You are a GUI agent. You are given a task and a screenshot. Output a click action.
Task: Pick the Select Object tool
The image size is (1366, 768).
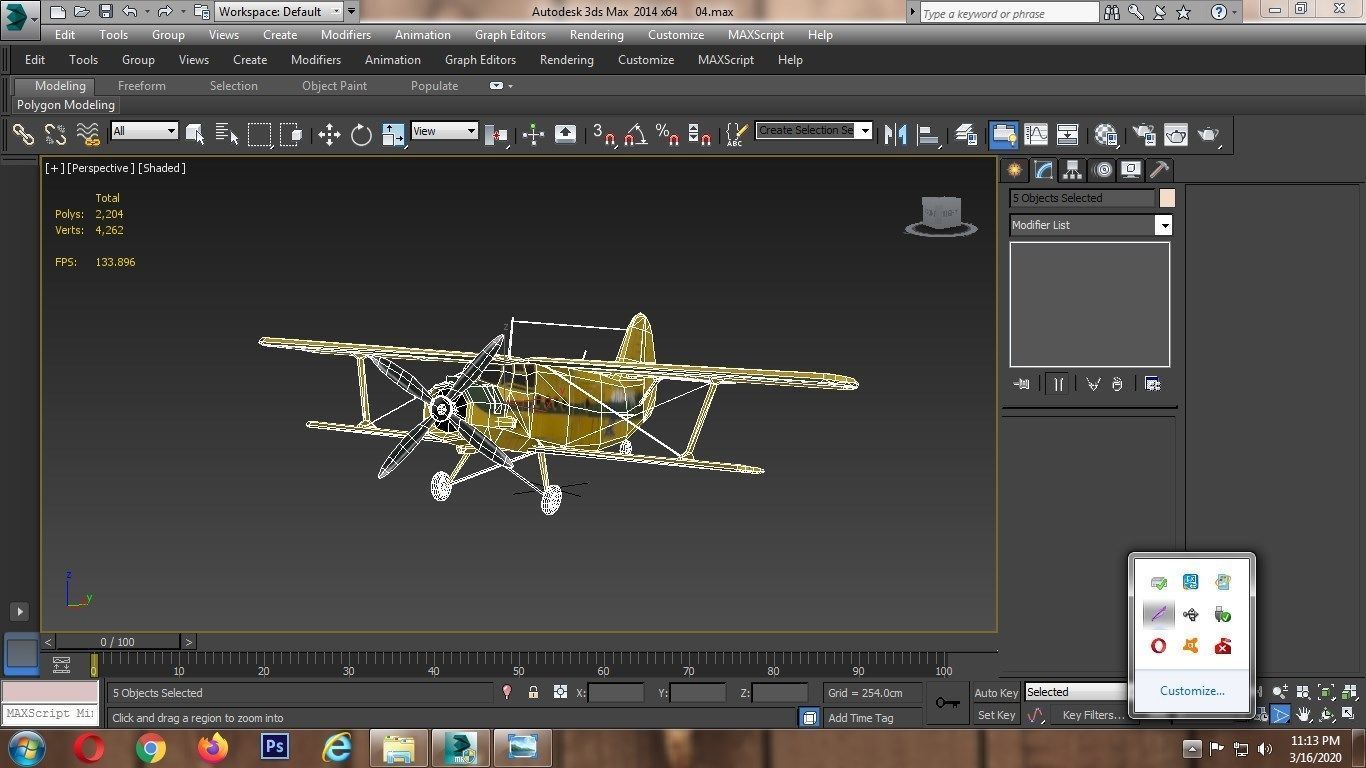[195, 134]
